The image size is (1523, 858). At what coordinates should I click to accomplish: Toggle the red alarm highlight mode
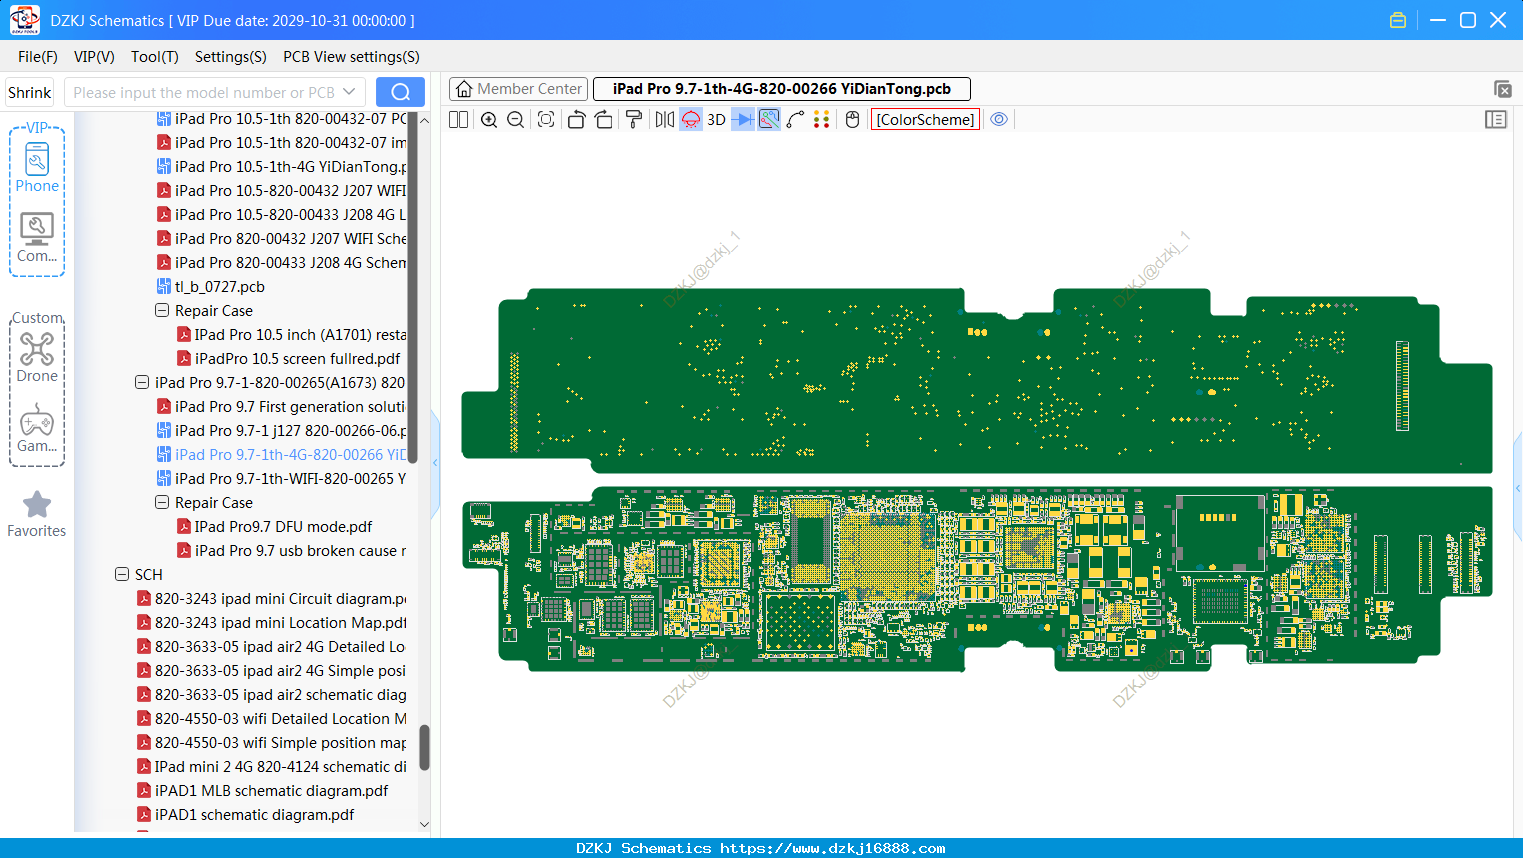(x=691, y=119)
